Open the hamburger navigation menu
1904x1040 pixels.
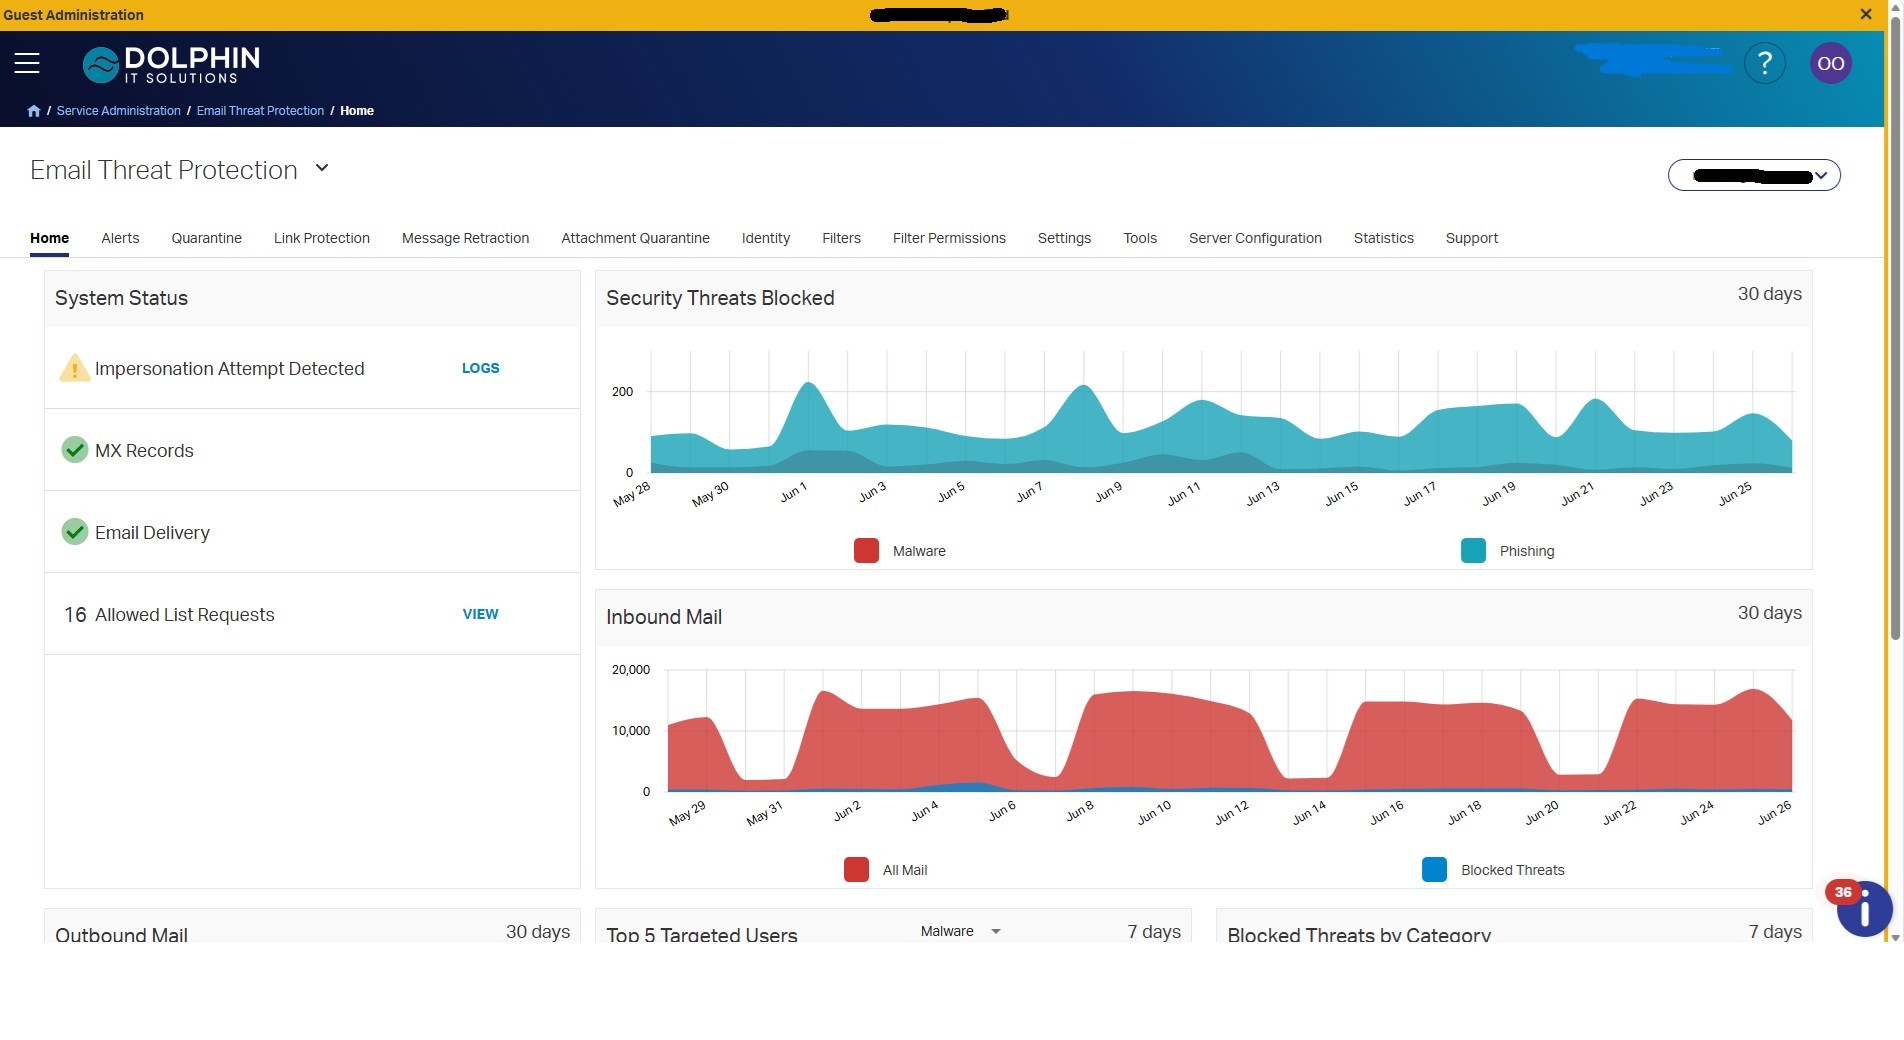[x=27, y=63]
